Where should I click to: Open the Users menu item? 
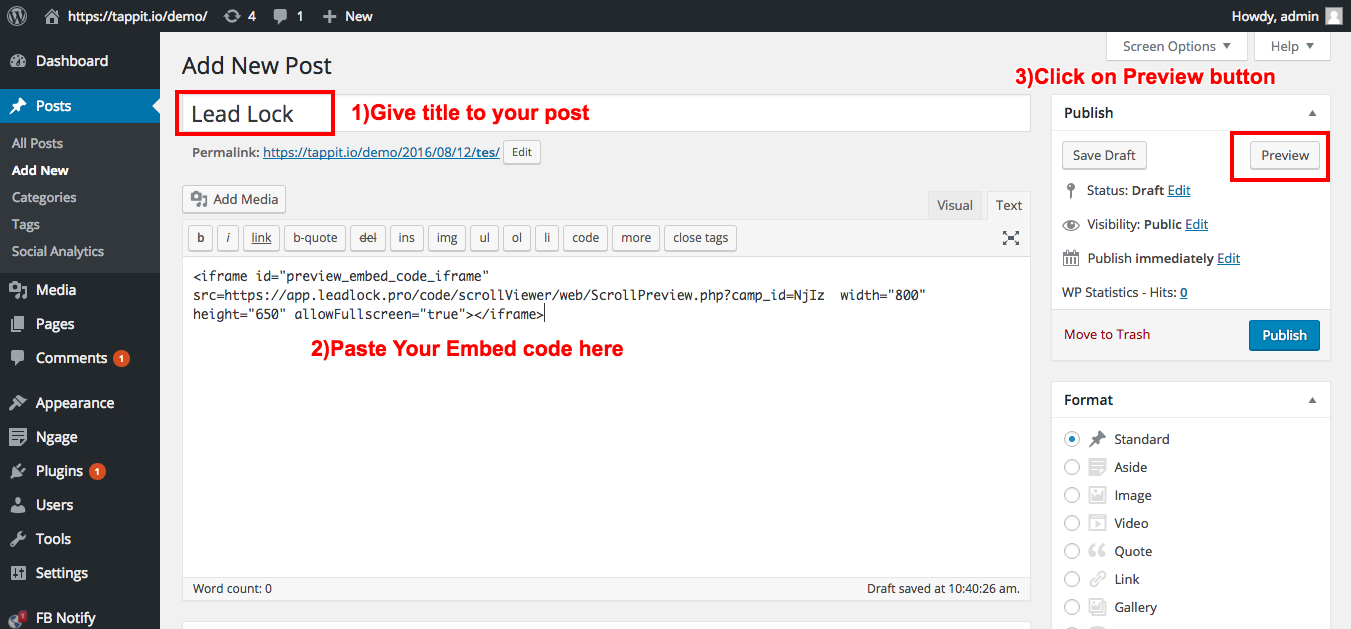[x=54, y=505]
